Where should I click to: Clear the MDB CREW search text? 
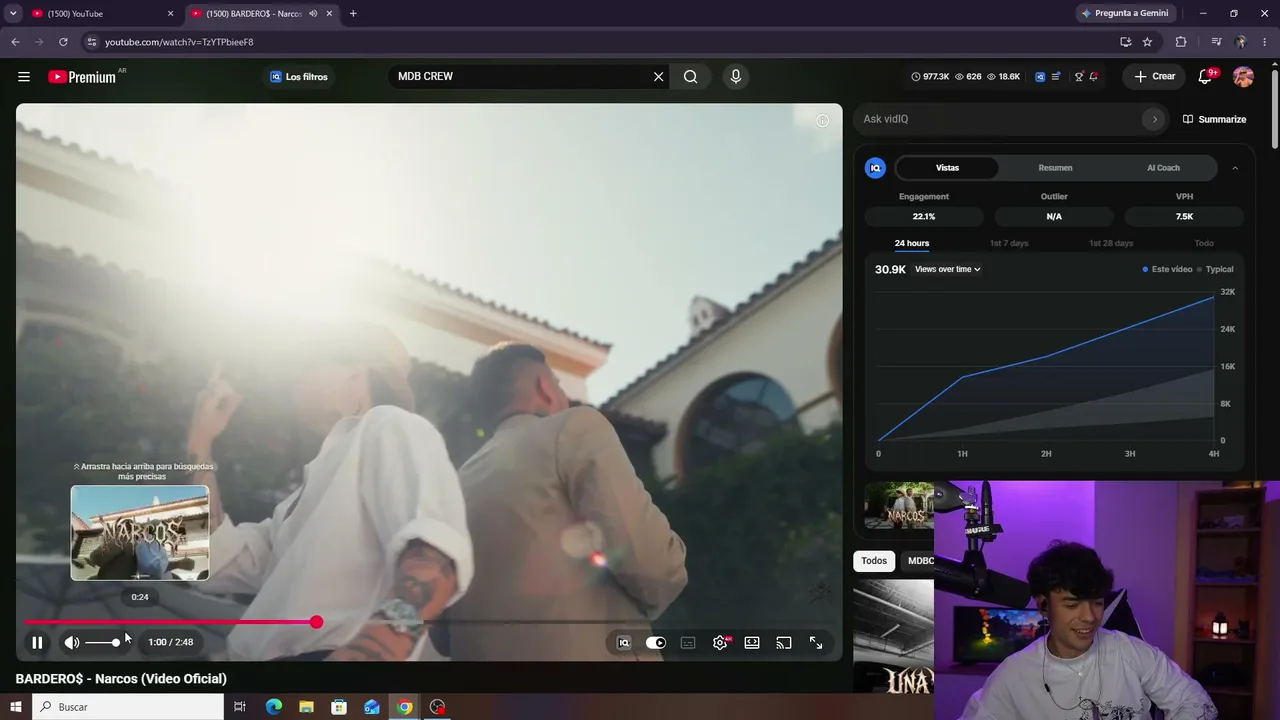point(658,77)
